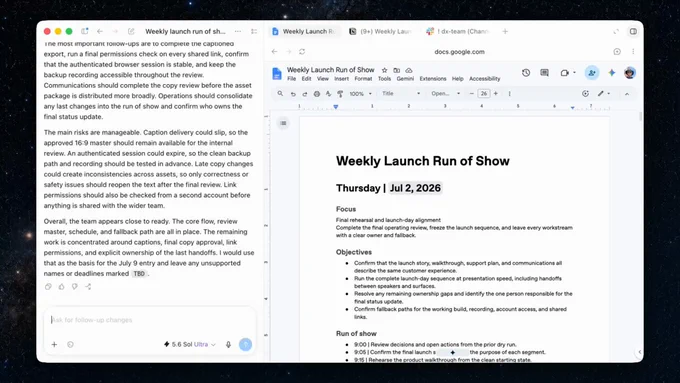680x383 pixels.
Task: Expand the 5.6 Sol Ultra model selector
Action: (x=190, y=344)
